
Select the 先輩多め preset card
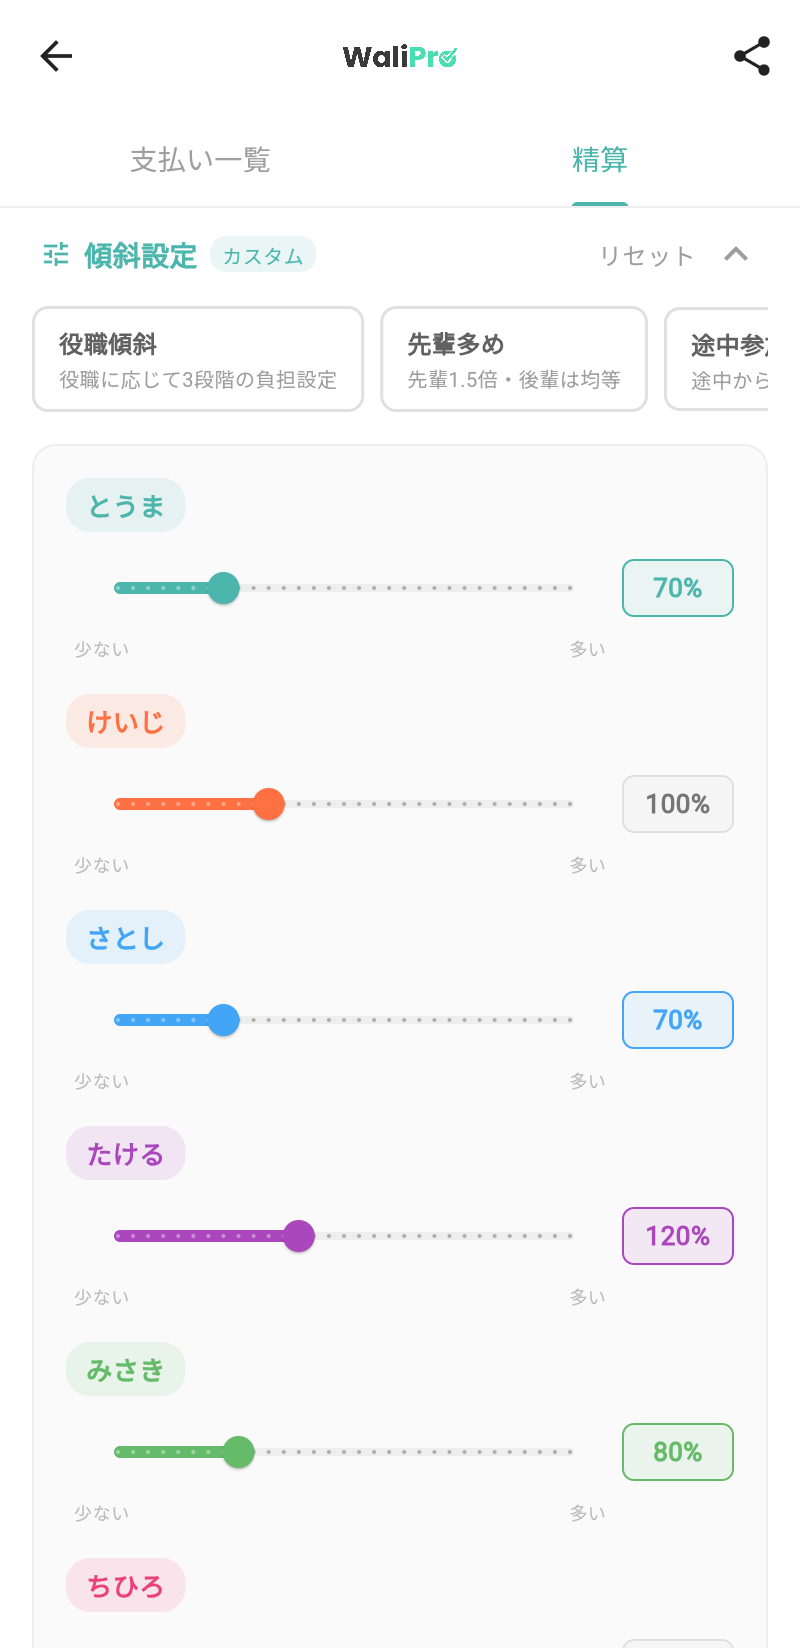[x=513, y=358]
